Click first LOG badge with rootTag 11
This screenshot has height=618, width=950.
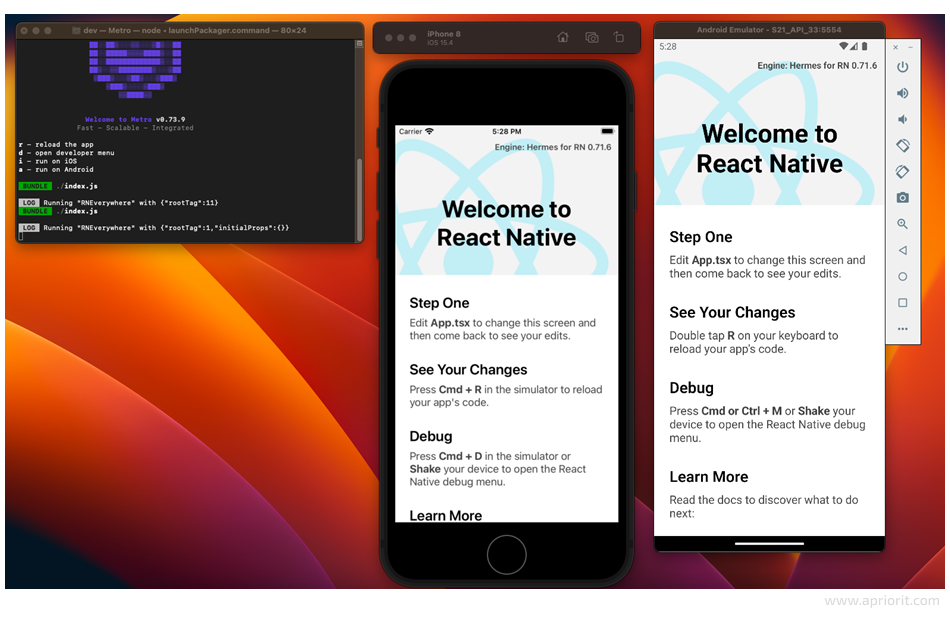(x=29, y=203)
